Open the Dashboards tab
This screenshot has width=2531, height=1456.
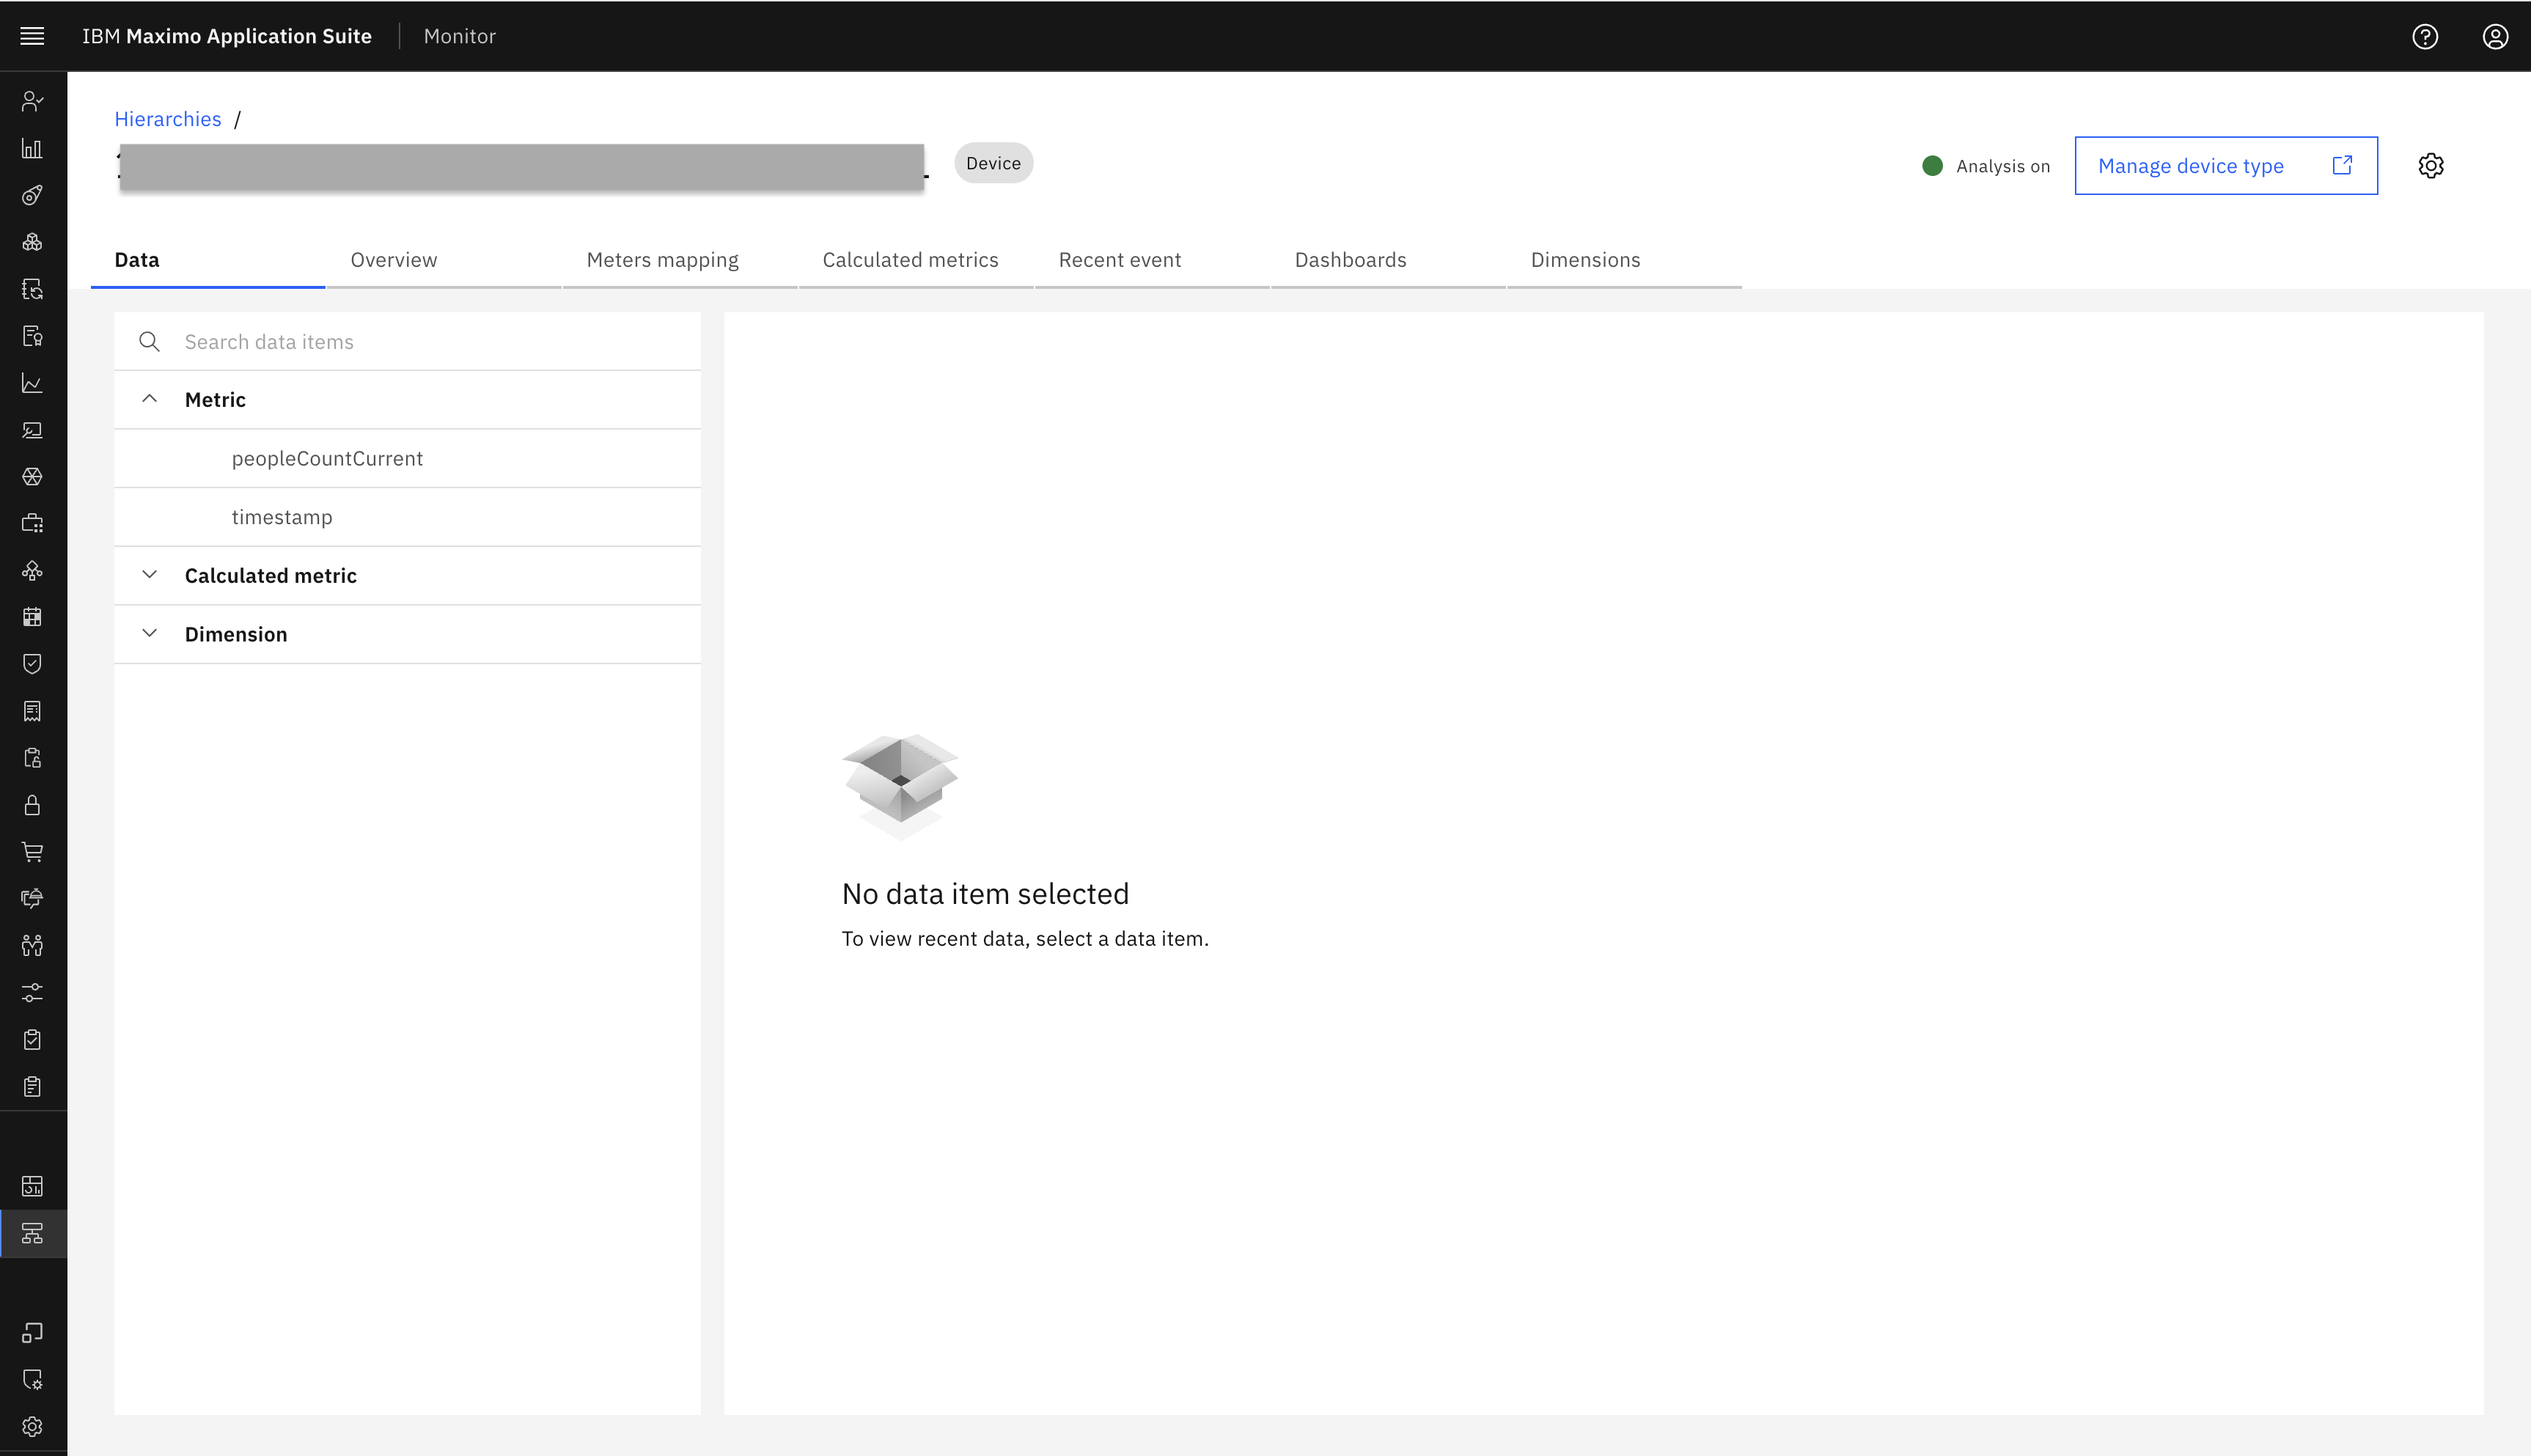pyautogui.click(x=1388, y=260)
